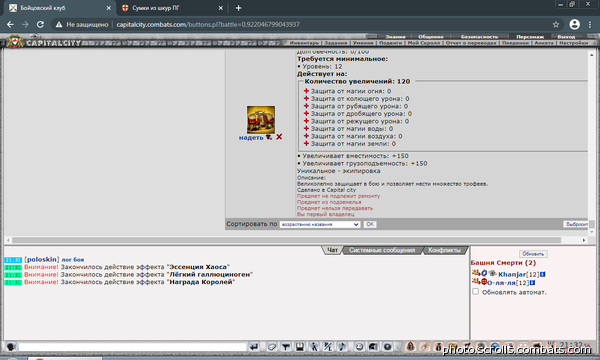Click the send message arrow icon
Screen dimensions: 600x360
point(254,347)
